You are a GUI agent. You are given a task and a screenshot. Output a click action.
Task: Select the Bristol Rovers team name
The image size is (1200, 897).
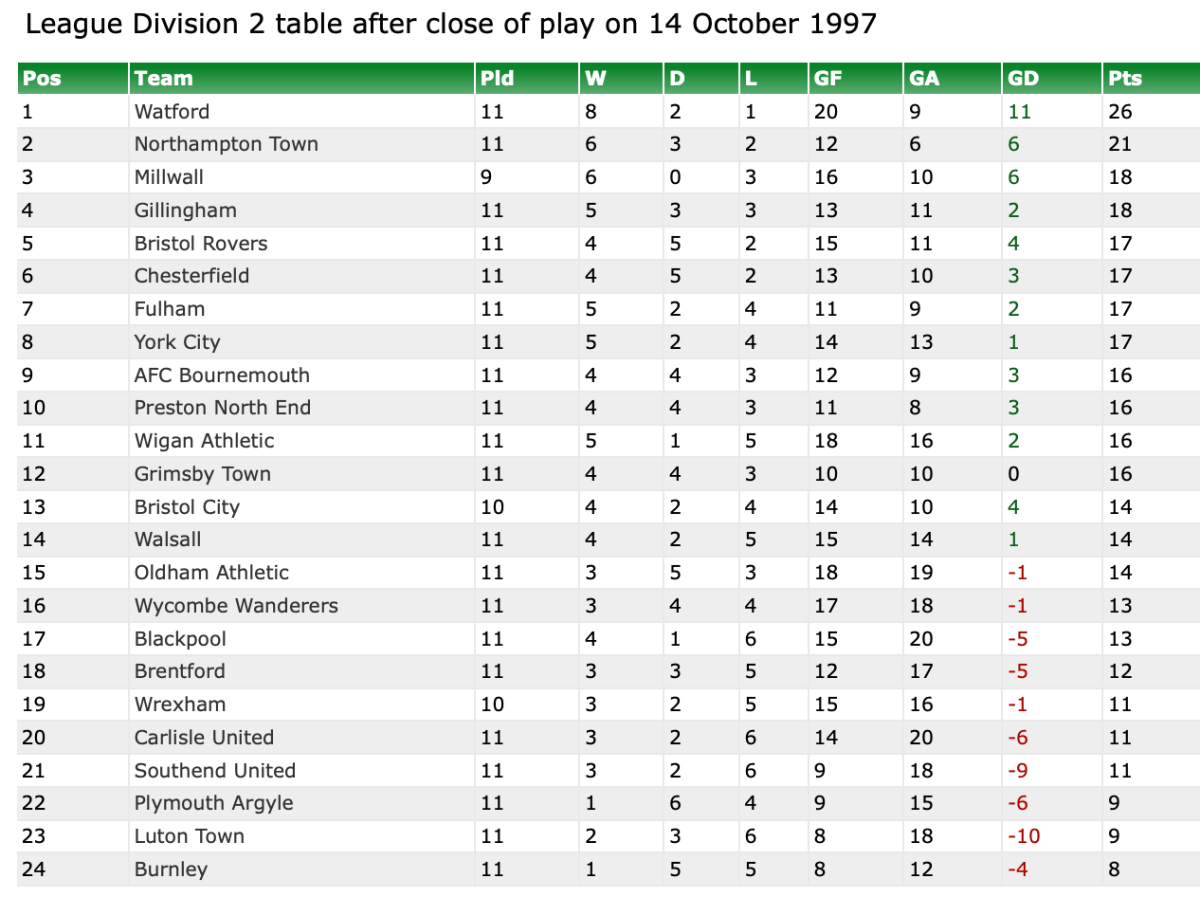pyautogui.click(x=201, y=243)
